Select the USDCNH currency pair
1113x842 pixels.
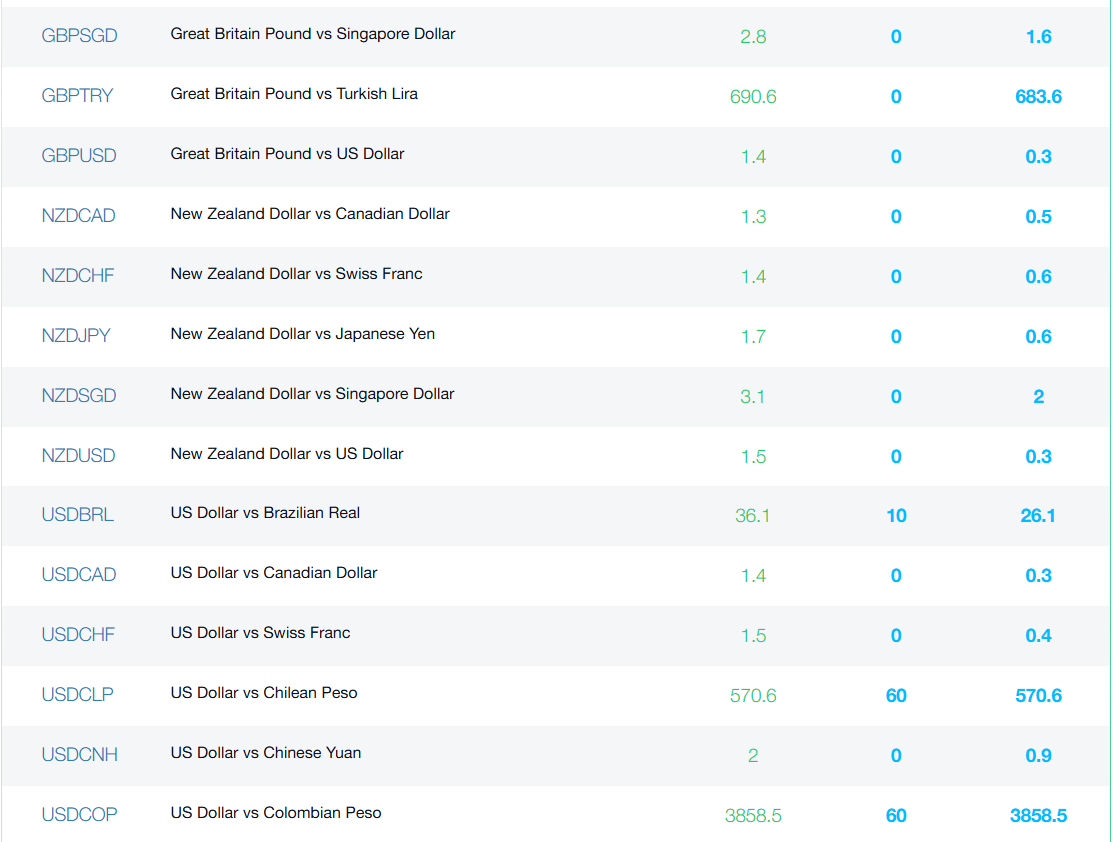[80, 755]
